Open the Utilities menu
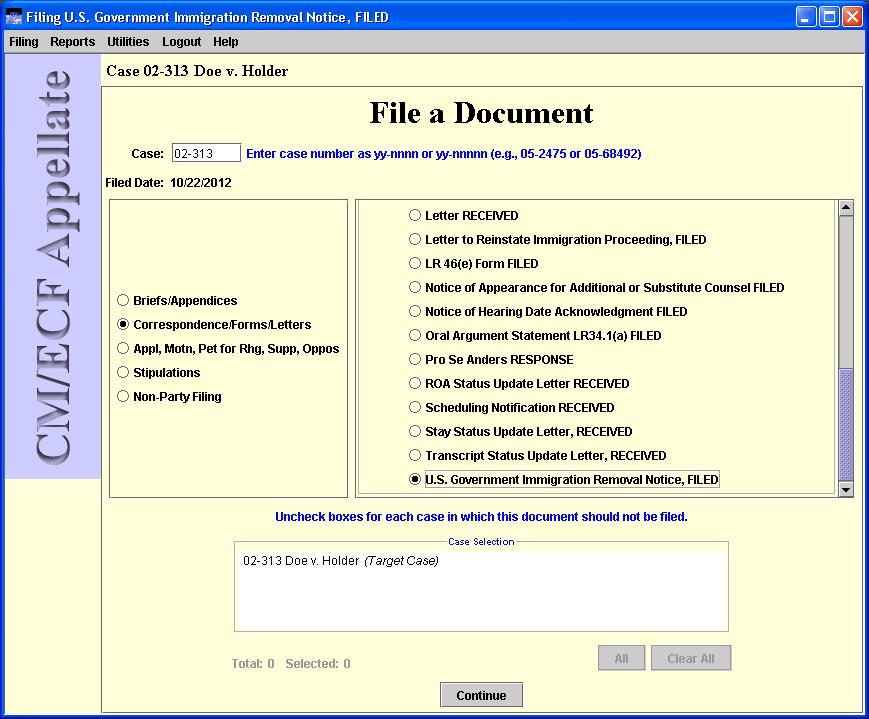 point(128,42)
